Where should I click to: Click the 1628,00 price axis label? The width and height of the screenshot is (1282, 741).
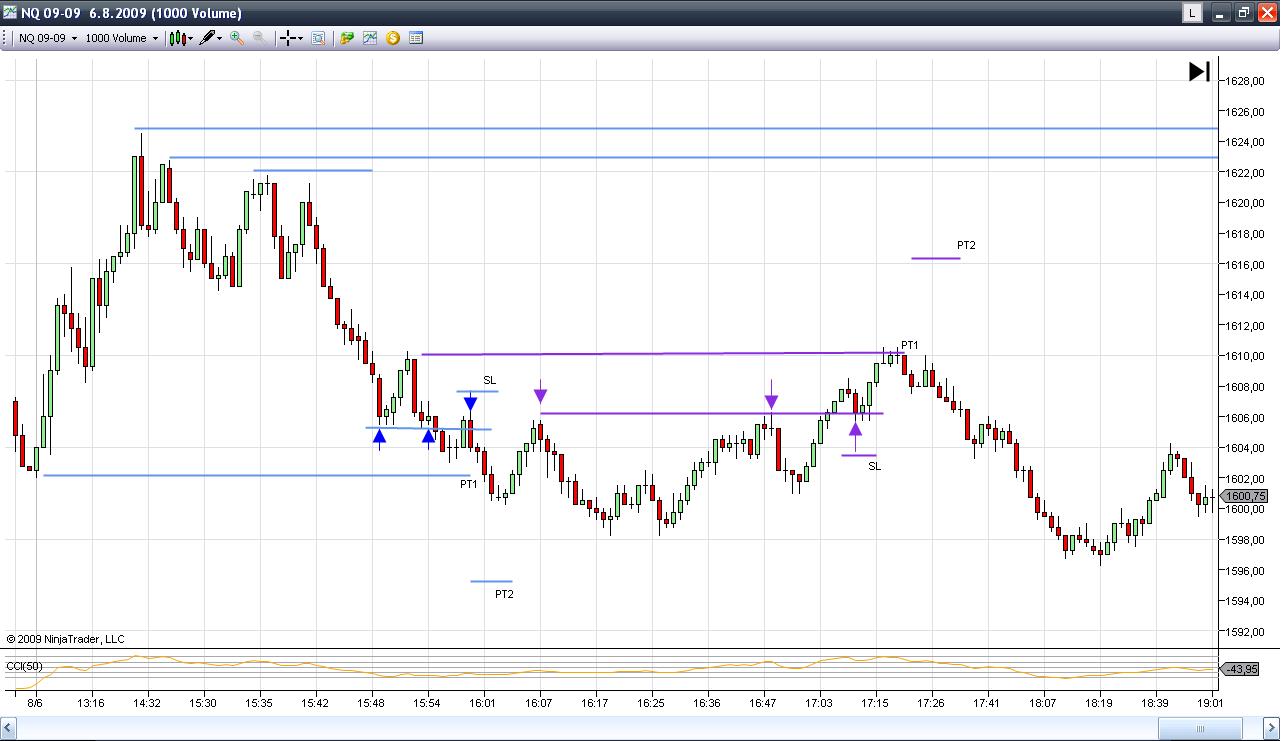(1244, 81)
